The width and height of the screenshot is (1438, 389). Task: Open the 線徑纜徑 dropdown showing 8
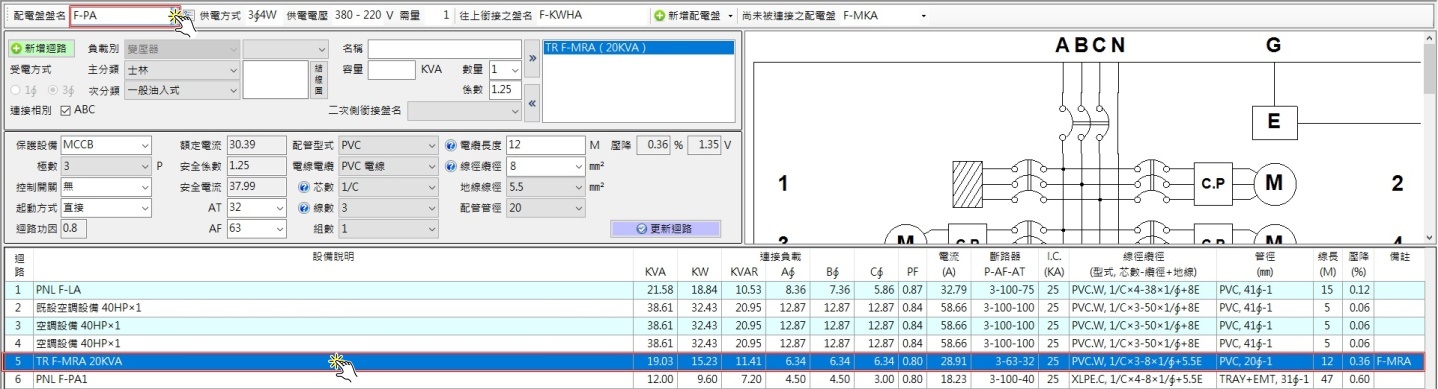point(545,166)
